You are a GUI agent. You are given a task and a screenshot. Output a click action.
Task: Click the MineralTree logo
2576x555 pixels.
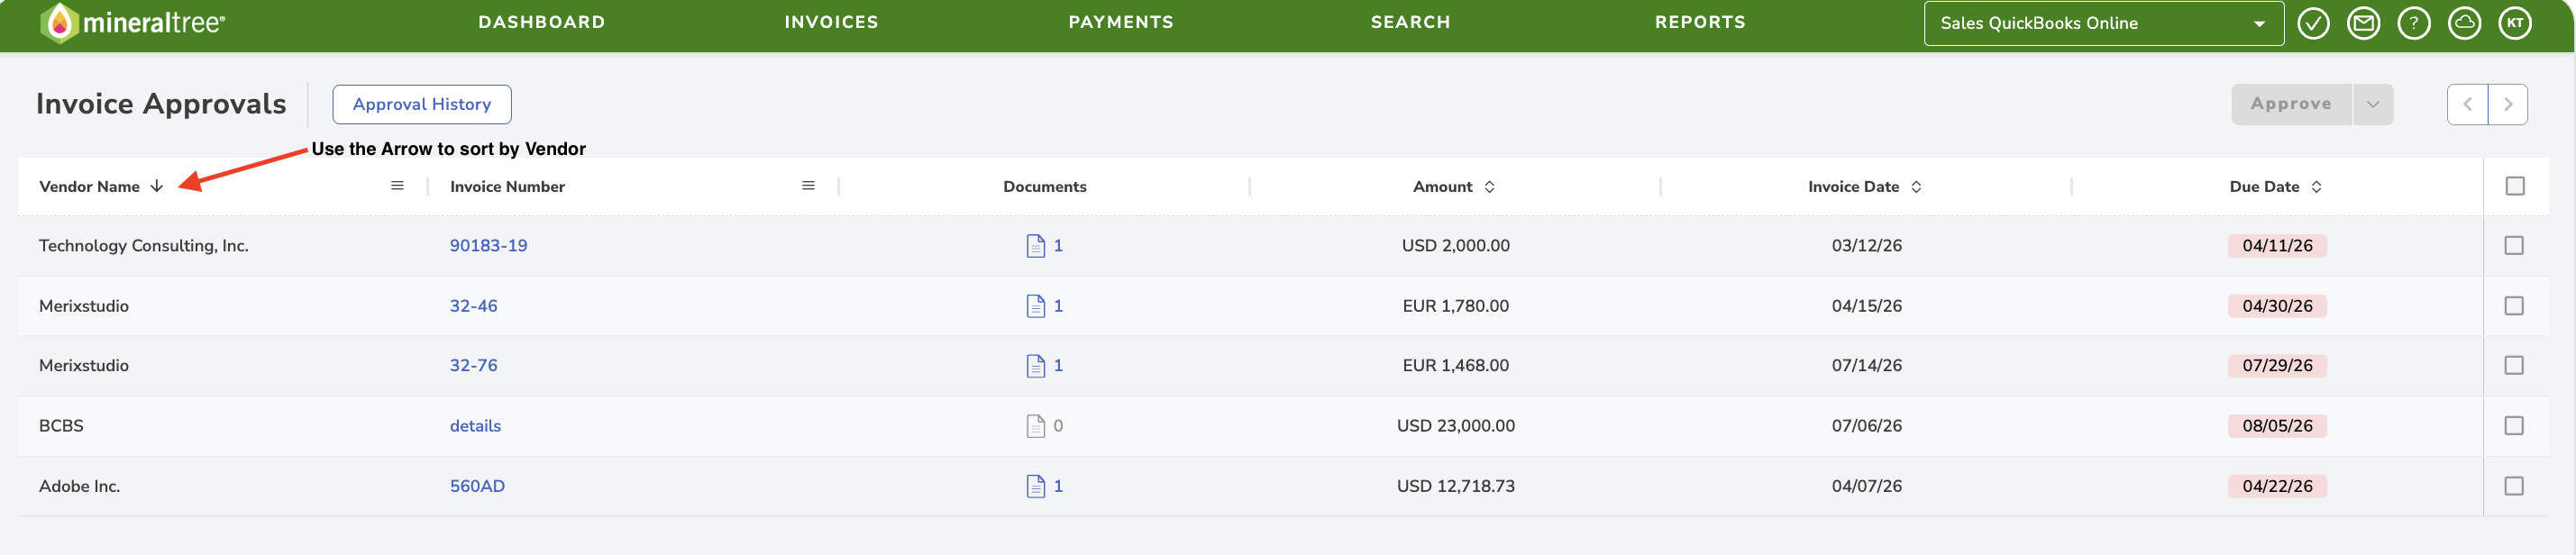[133, 23]
